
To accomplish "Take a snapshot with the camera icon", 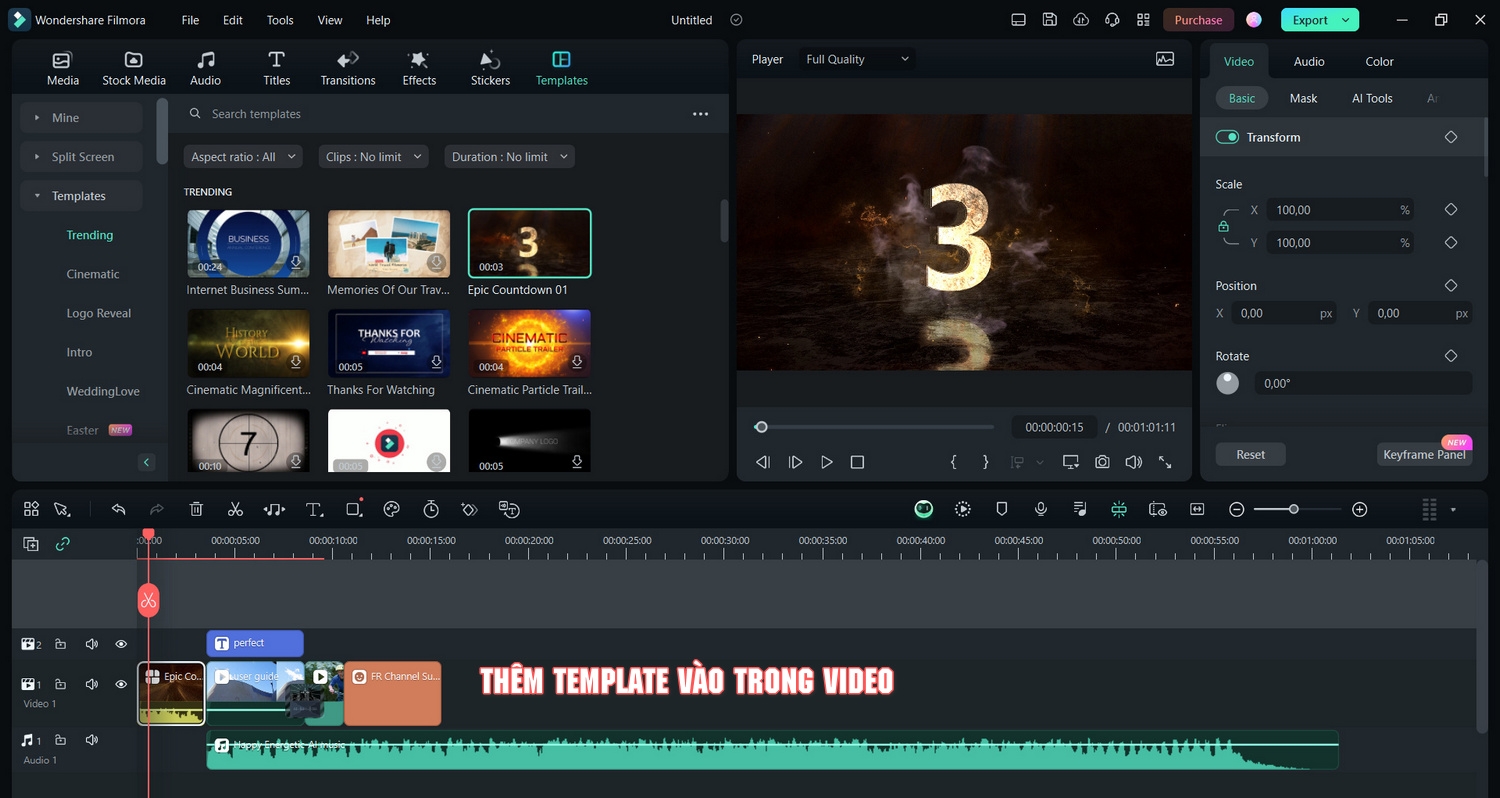I will tap(1102, 461).
